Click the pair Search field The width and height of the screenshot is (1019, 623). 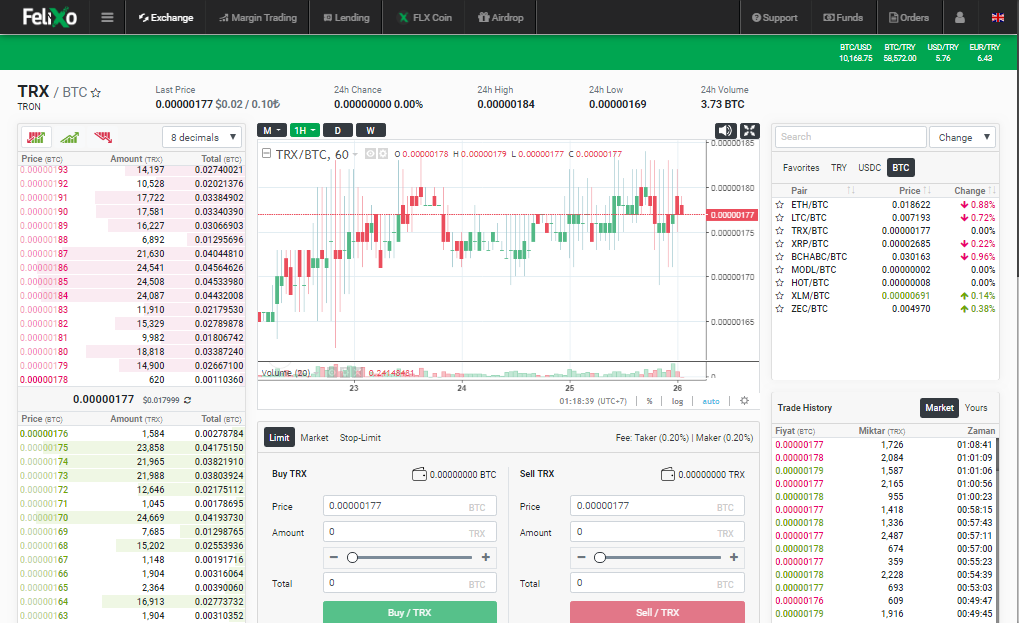[851, 137]
